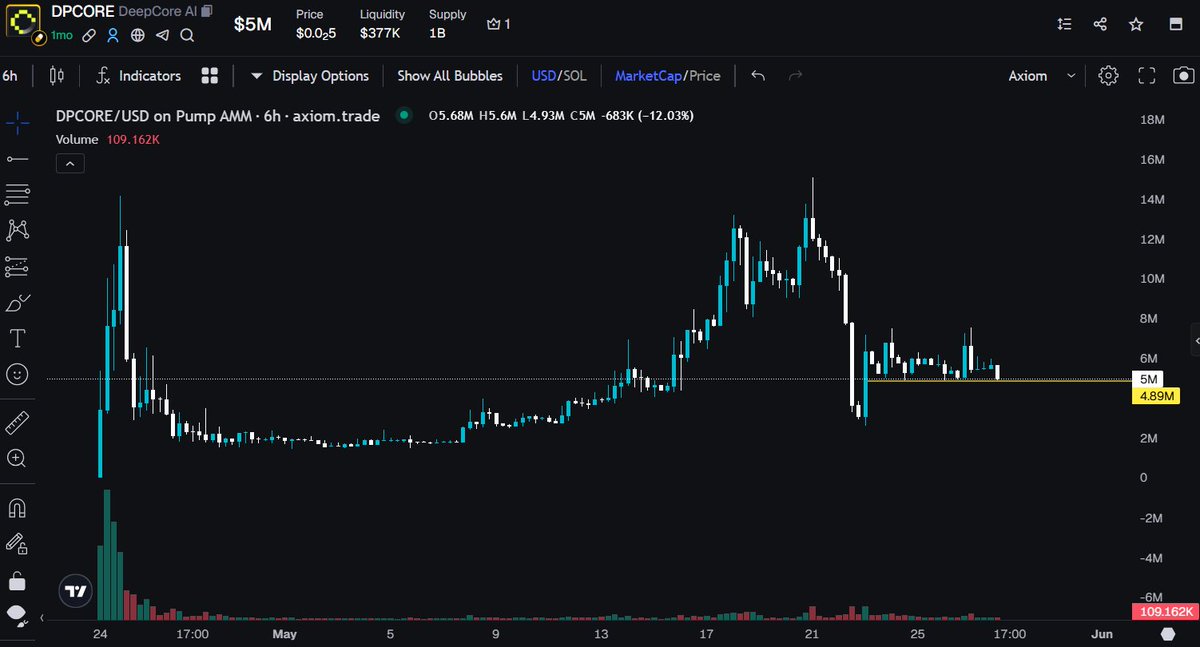Open the token website globe icon

(138, 35)
